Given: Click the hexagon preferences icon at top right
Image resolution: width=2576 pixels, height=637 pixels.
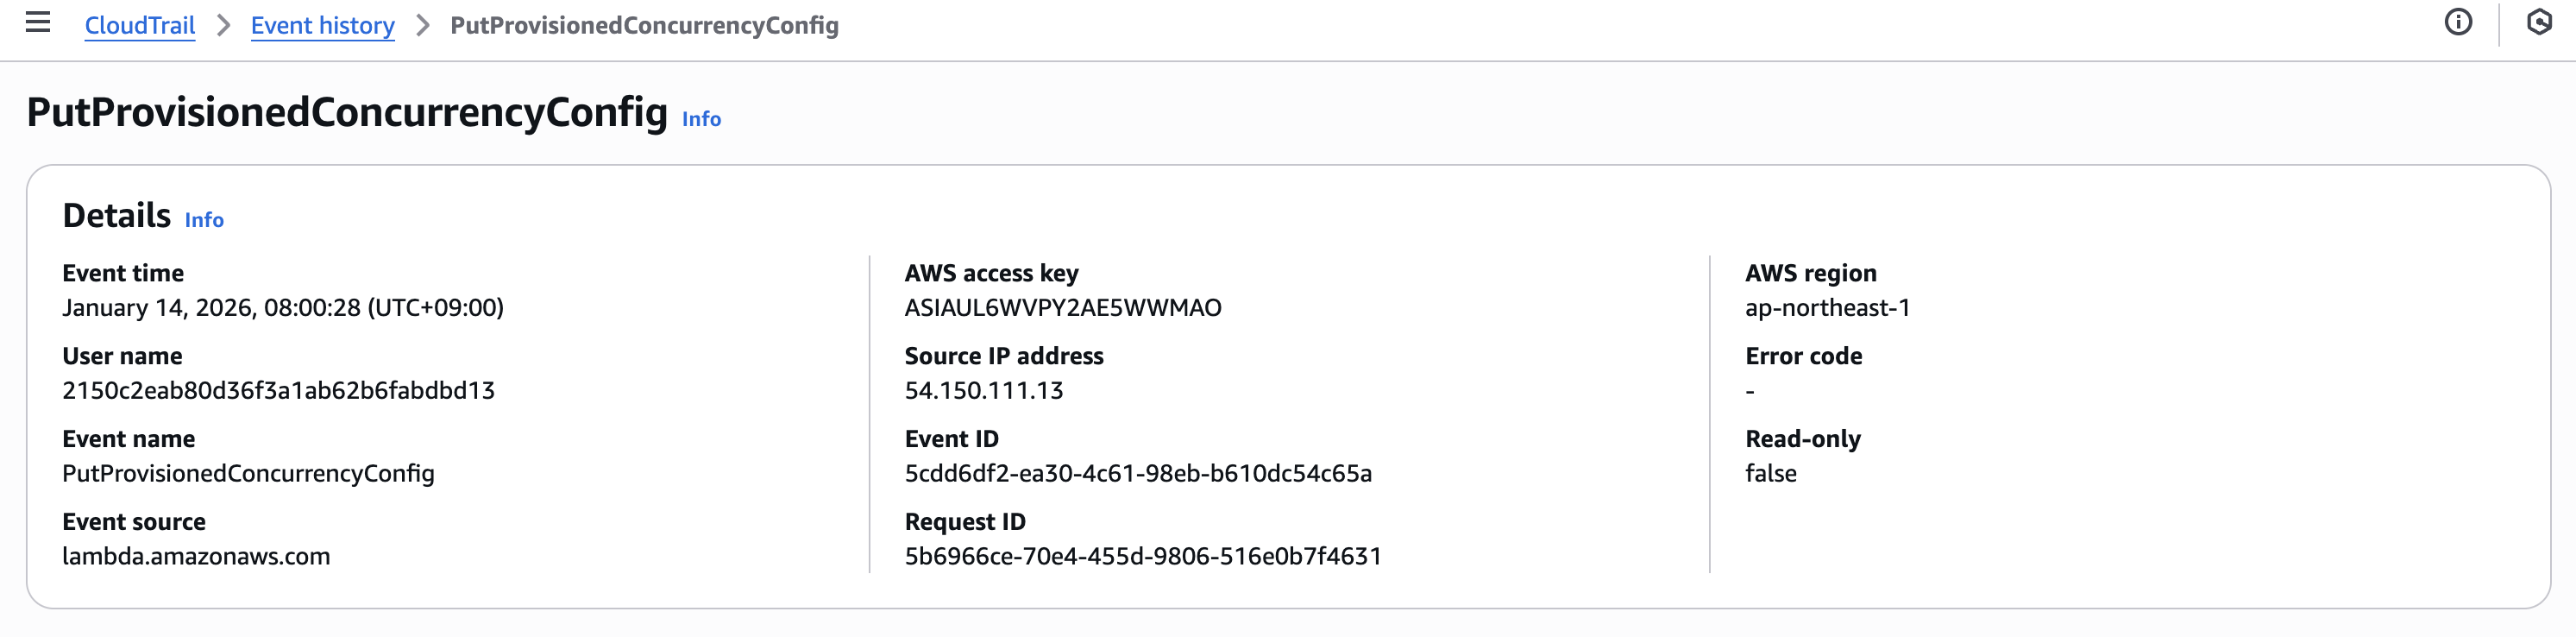Looking at the screenshot, I should tap(2538, 23).
